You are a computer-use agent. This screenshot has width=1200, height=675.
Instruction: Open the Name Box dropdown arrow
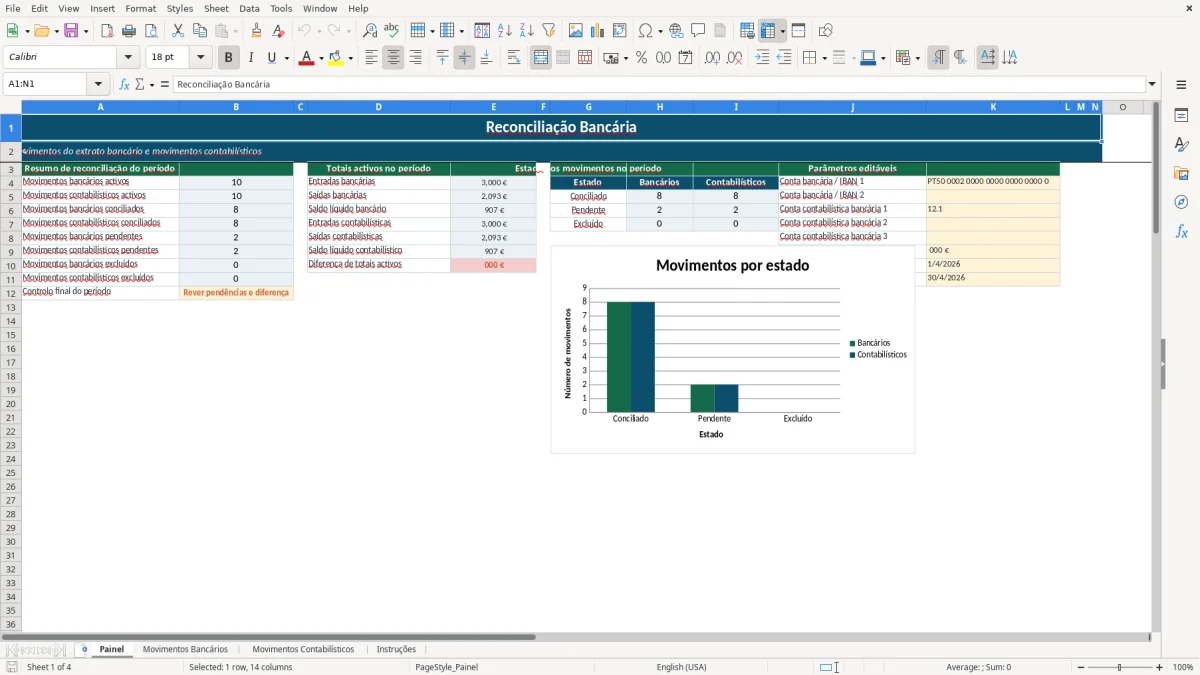click(98, 84)
